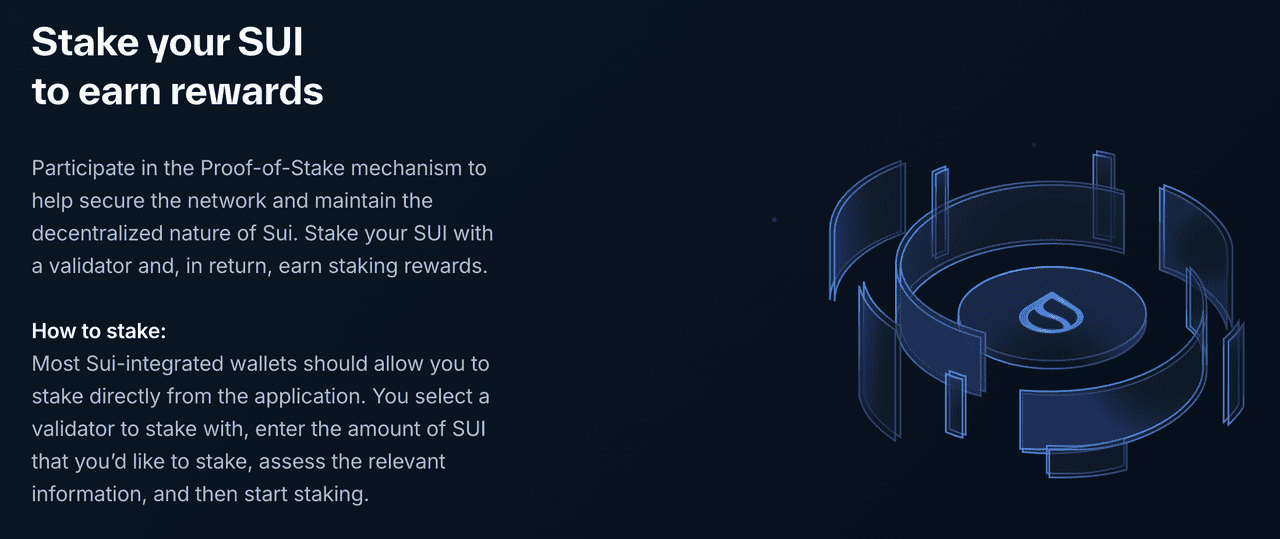Click the "to earn rewards" heading line

(178, 90)
